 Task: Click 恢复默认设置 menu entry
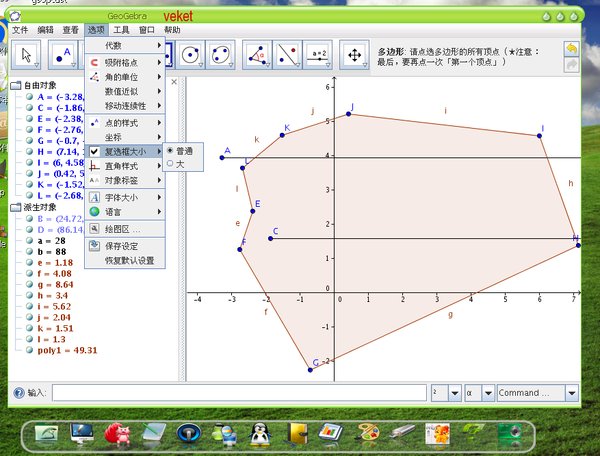(131, 260)
